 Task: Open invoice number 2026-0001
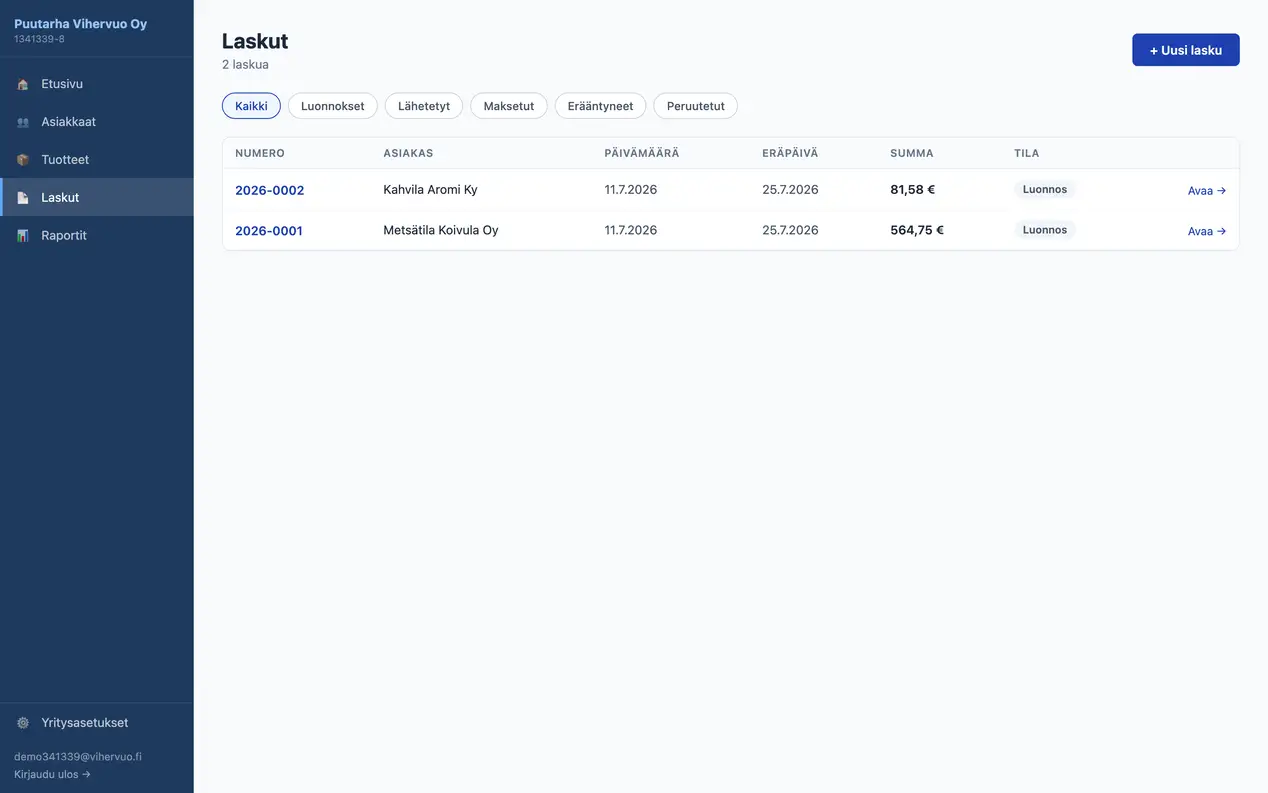[x=269, y=231]
